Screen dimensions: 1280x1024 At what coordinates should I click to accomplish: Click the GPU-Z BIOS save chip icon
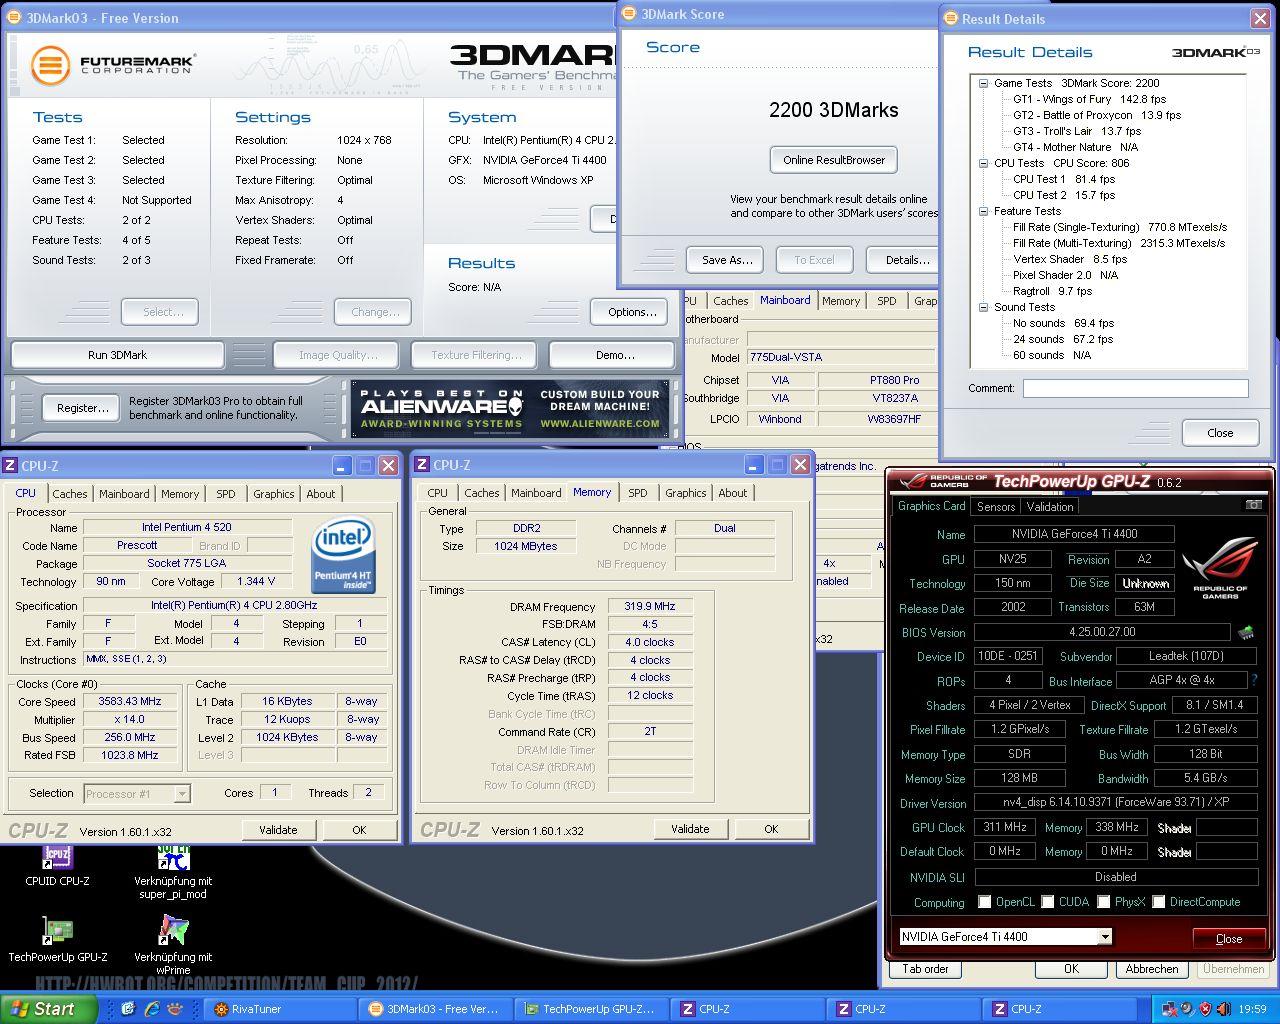pos(1246,632)
